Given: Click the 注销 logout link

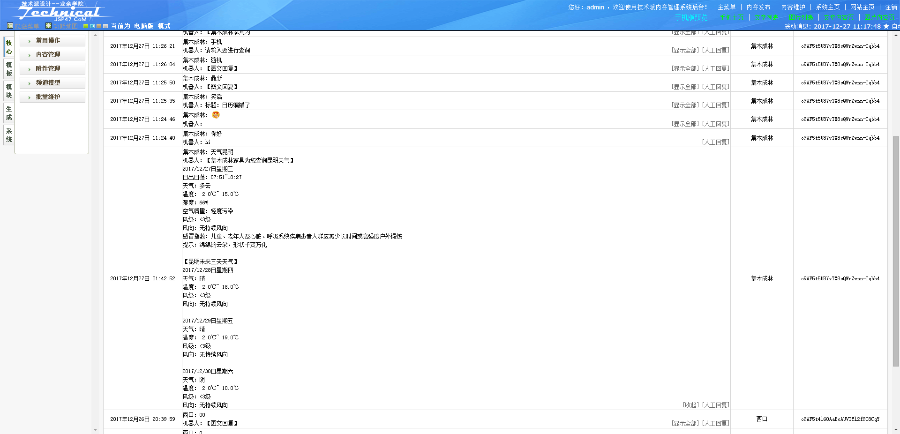Looking at the screenshot, I should 889,6.
